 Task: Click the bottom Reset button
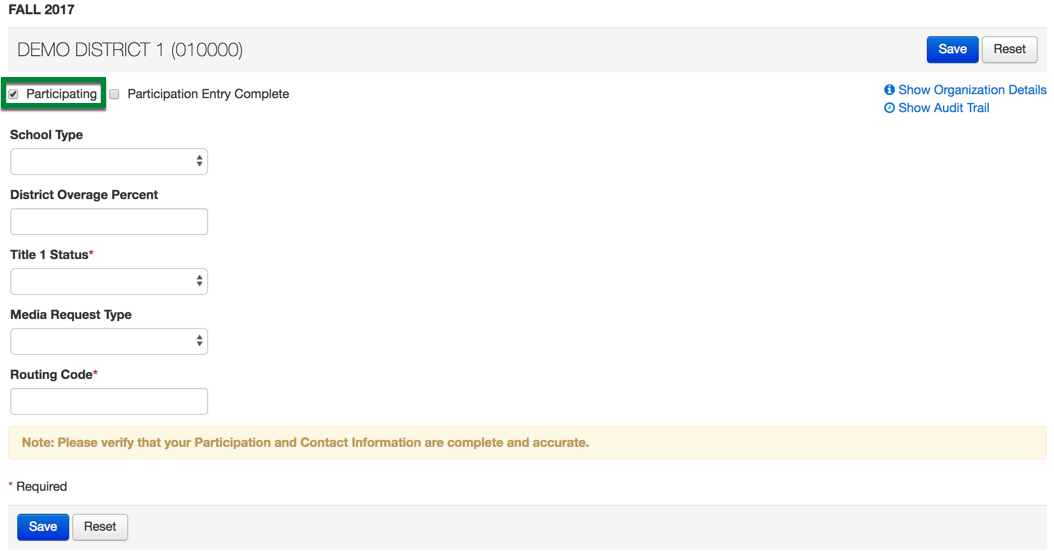[x=100, y=527]
